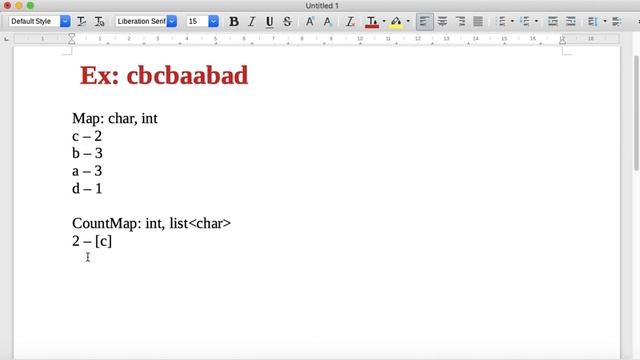Open the line spacing options

tap(593, 21)
